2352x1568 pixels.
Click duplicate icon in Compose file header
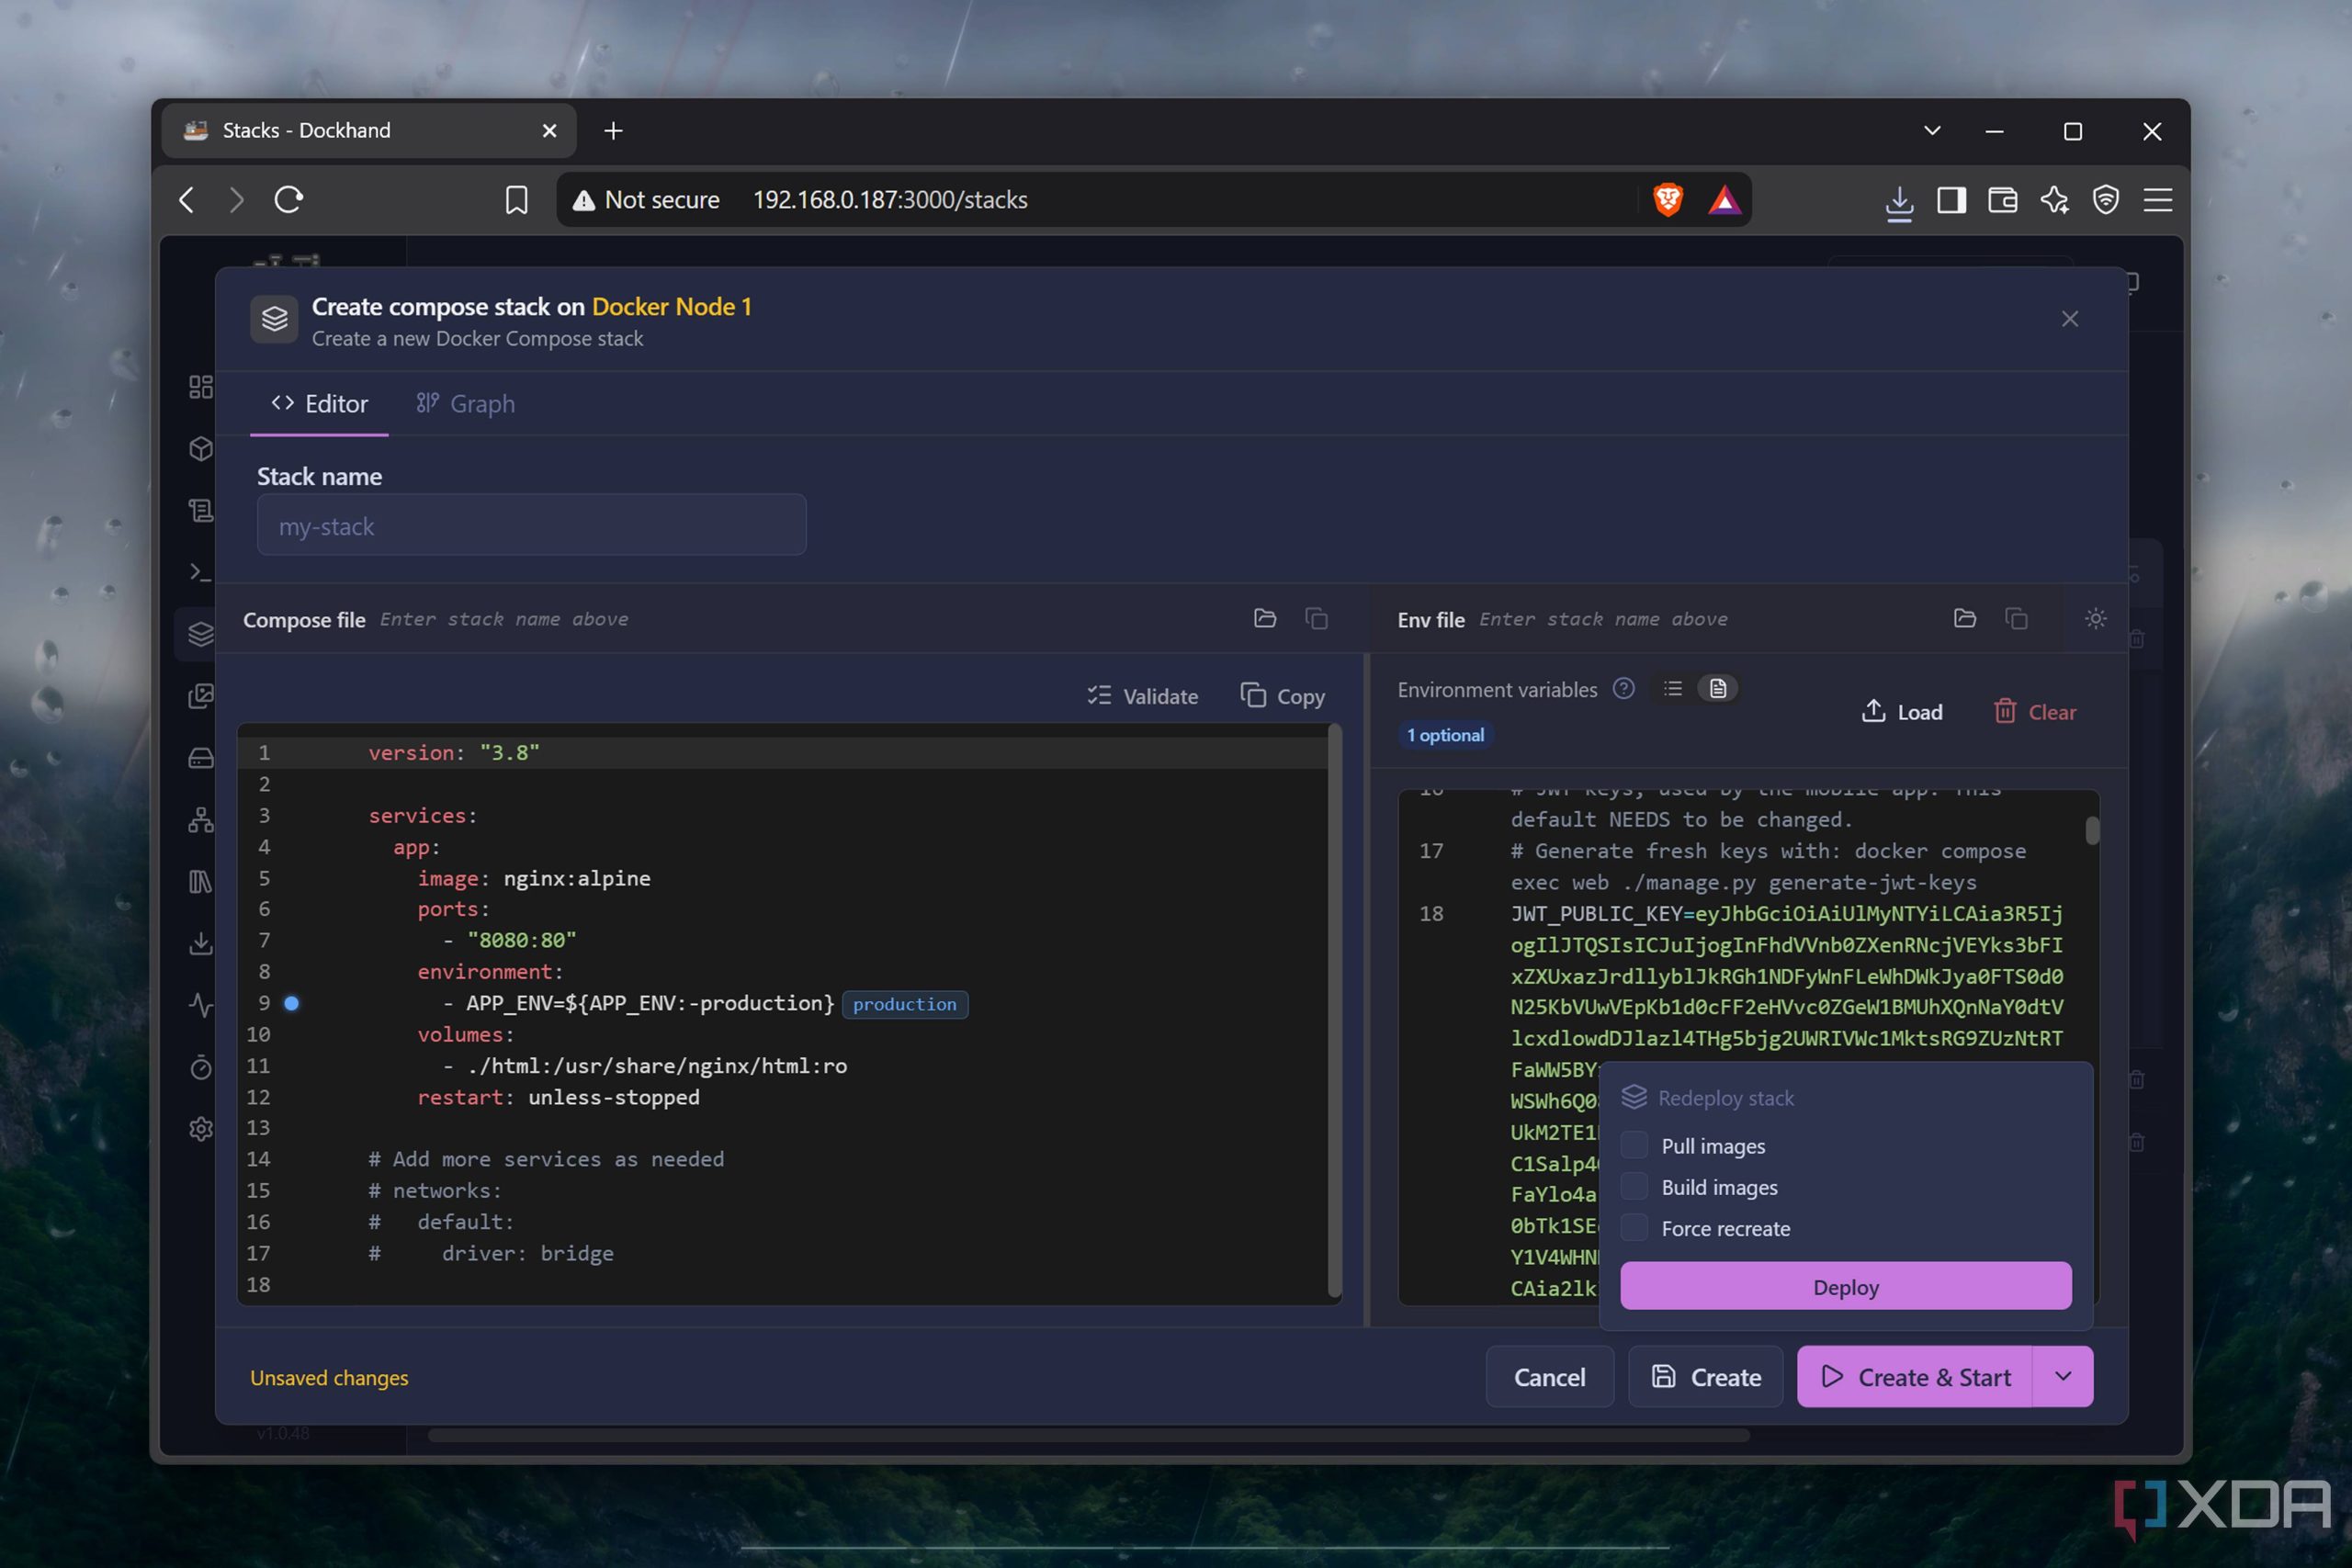tap(1317, 619)
